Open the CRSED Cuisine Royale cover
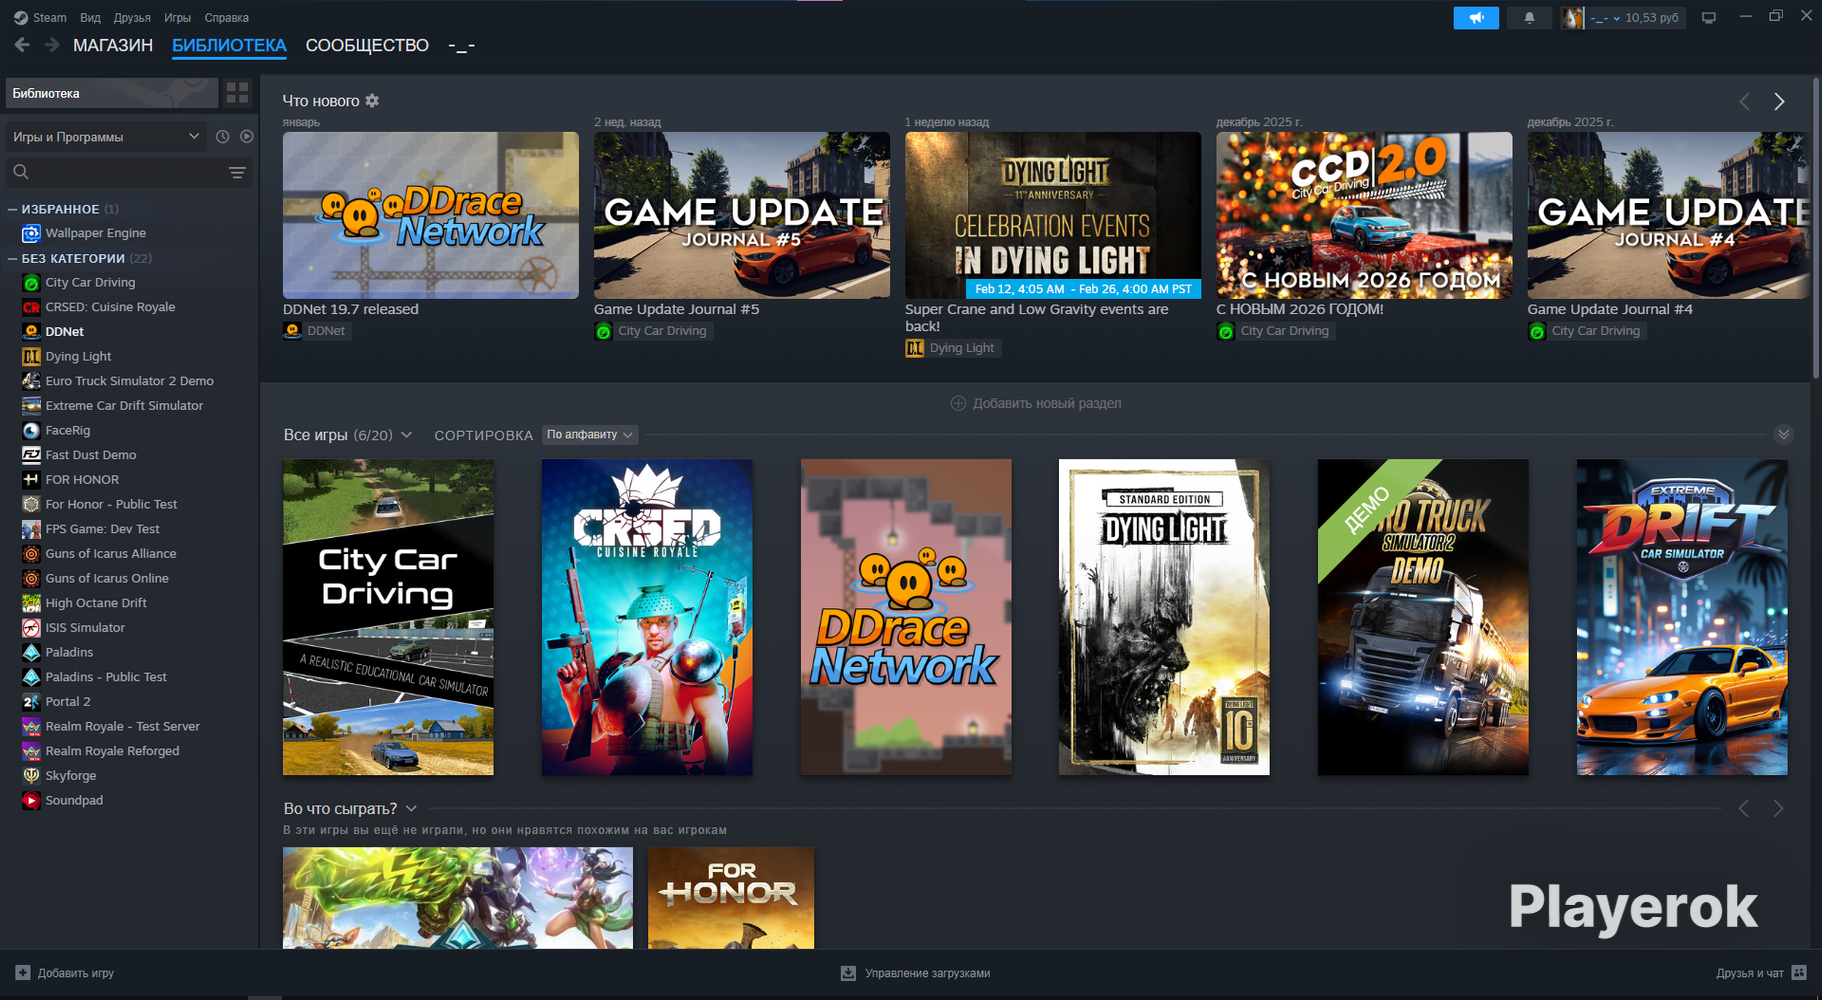Viewport: 1822px width, 1000px height. (647, 617)
